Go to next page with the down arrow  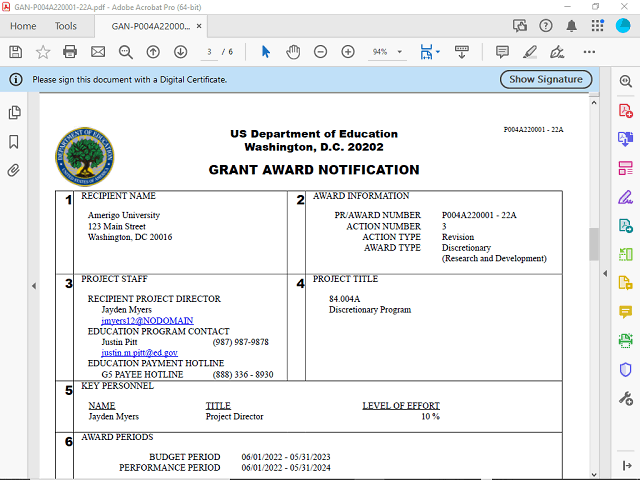click(180, 51)
